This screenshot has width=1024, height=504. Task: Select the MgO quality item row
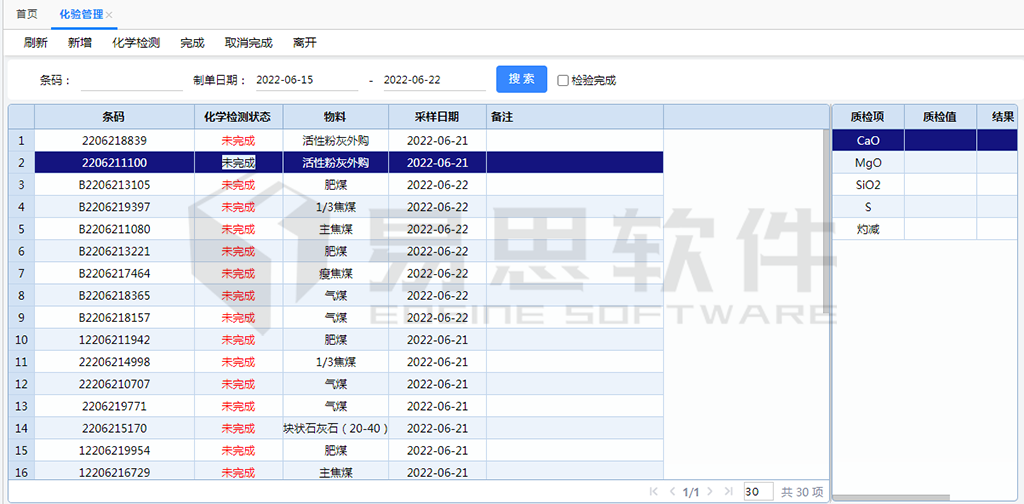click(868, 163)
